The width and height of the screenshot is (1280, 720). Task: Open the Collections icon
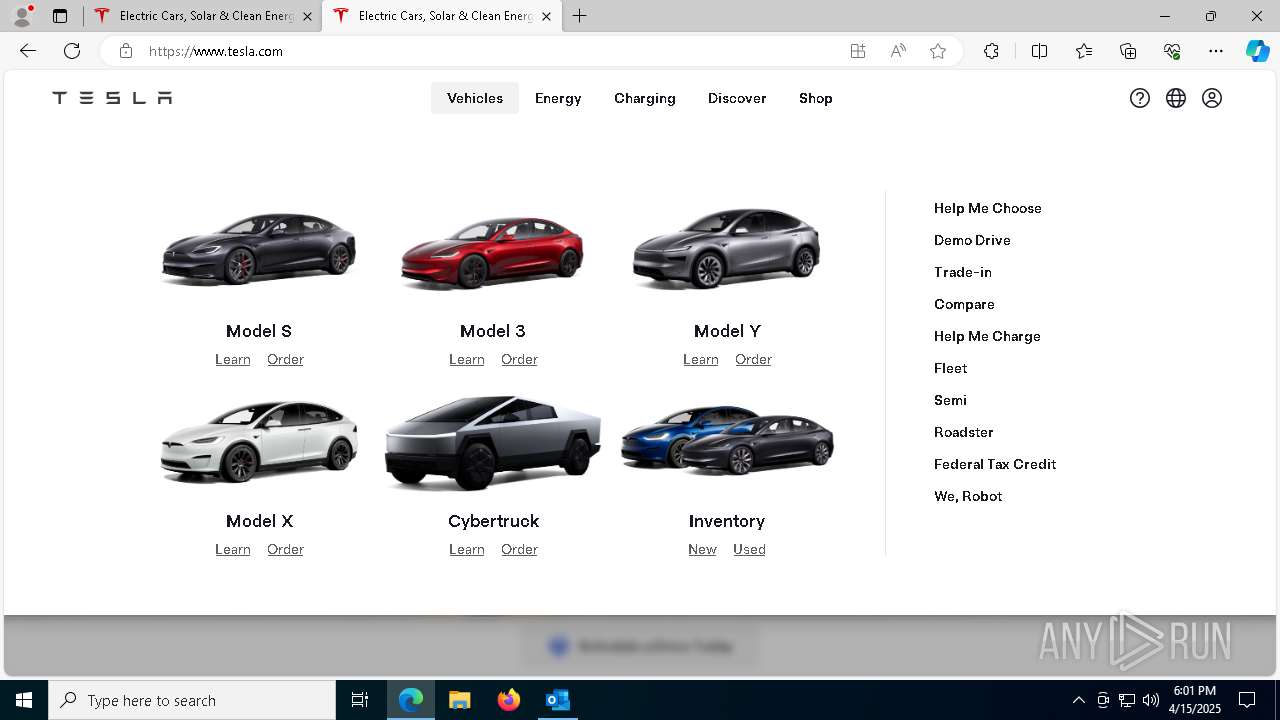click(1128, 51)
